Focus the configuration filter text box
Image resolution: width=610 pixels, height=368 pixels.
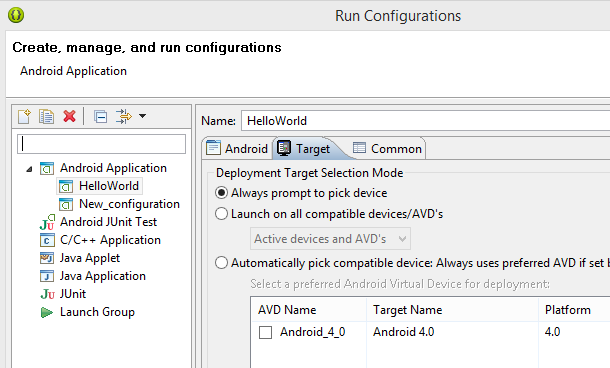click(x=102, y=144)
